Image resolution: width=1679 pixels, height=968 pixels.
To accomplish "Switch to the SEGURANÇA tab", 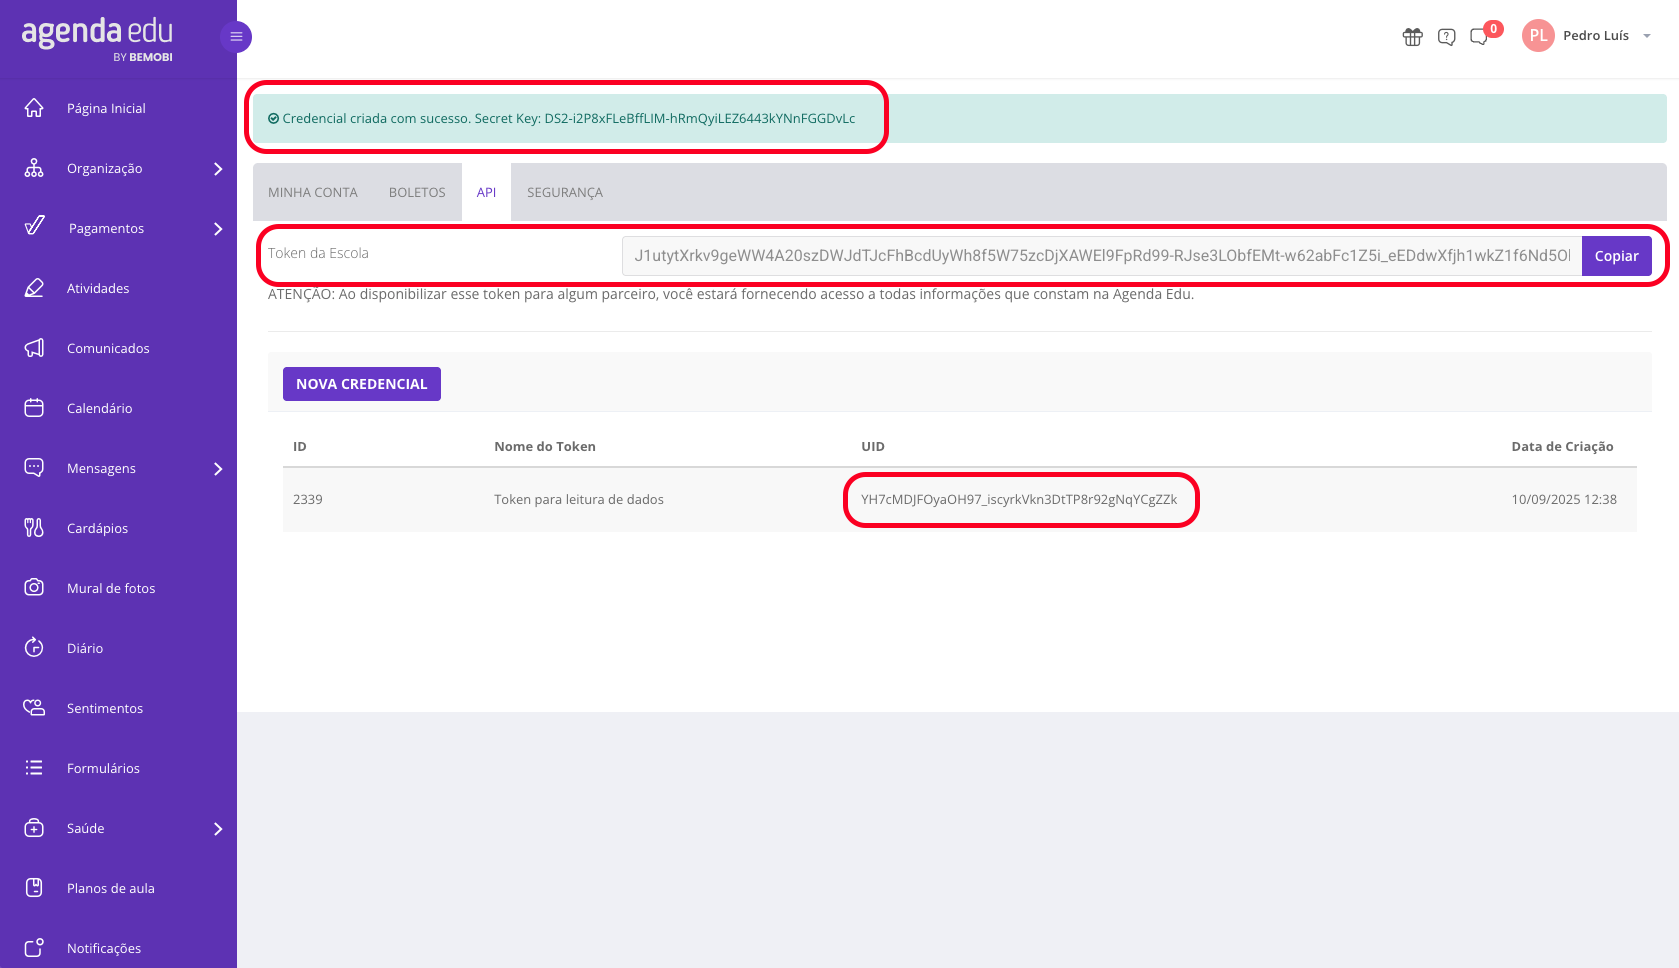I will point(565,192).
